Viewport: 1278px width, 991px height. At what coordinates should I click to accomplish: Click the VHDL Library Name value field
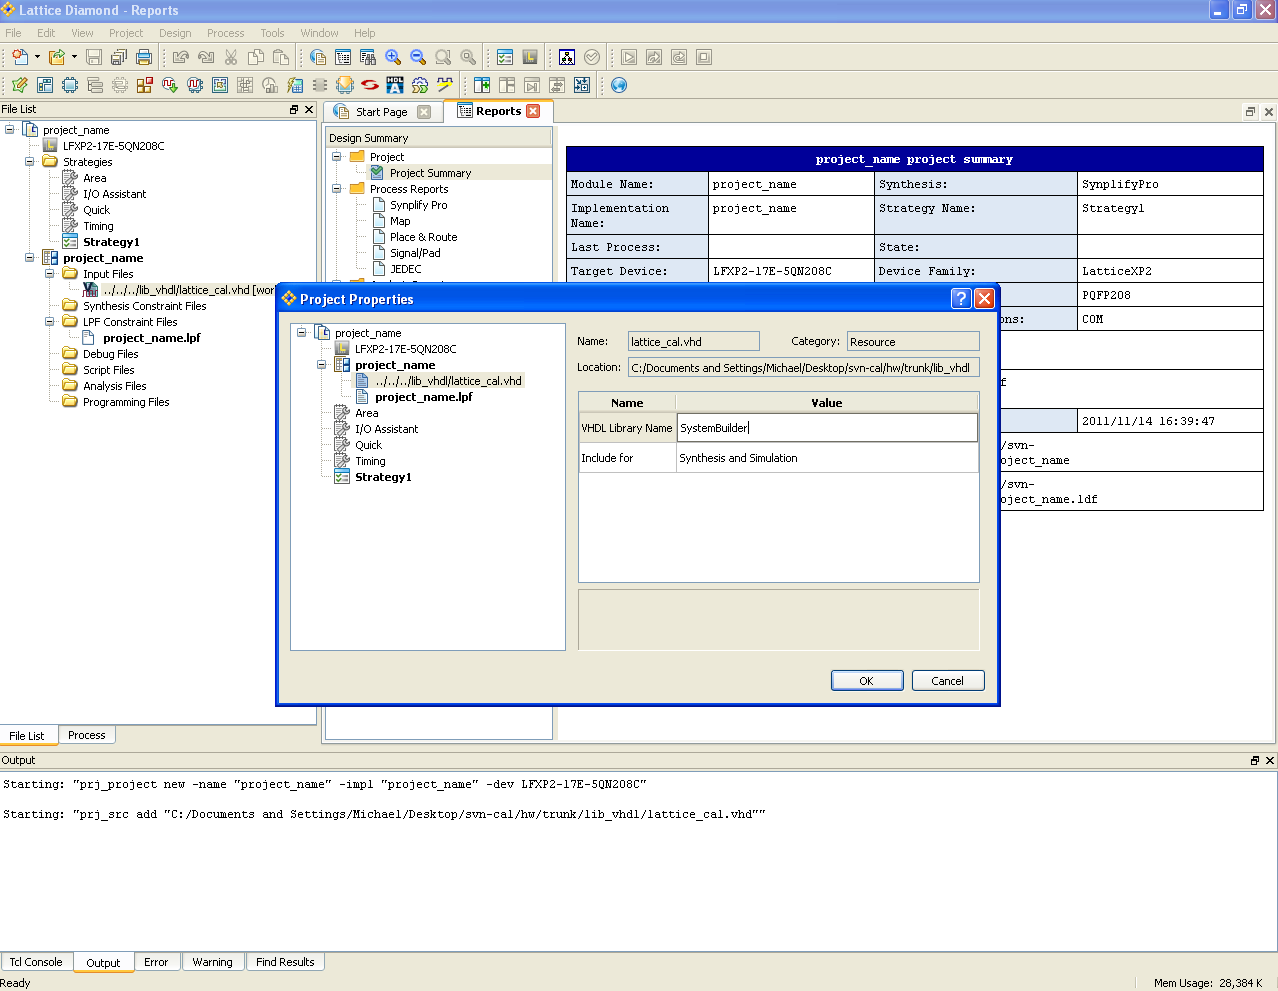[x=827, y=428]
